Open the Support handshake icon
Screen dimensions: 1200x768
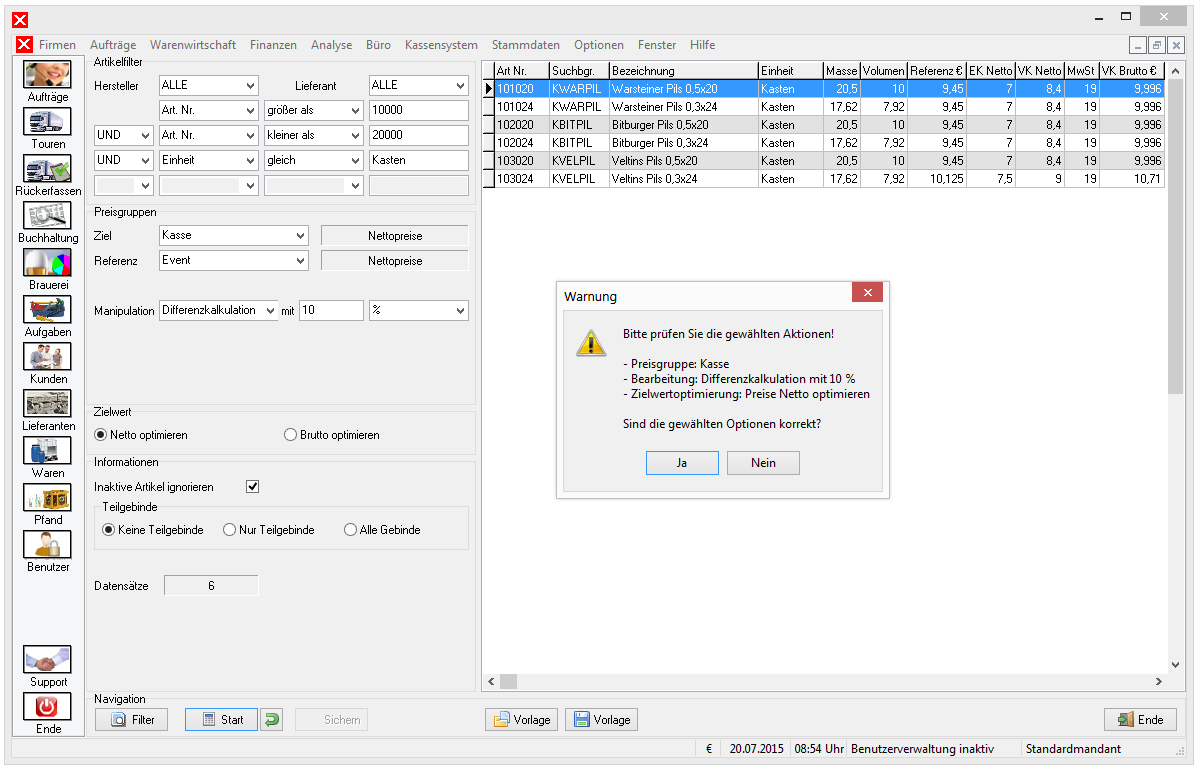47,660
